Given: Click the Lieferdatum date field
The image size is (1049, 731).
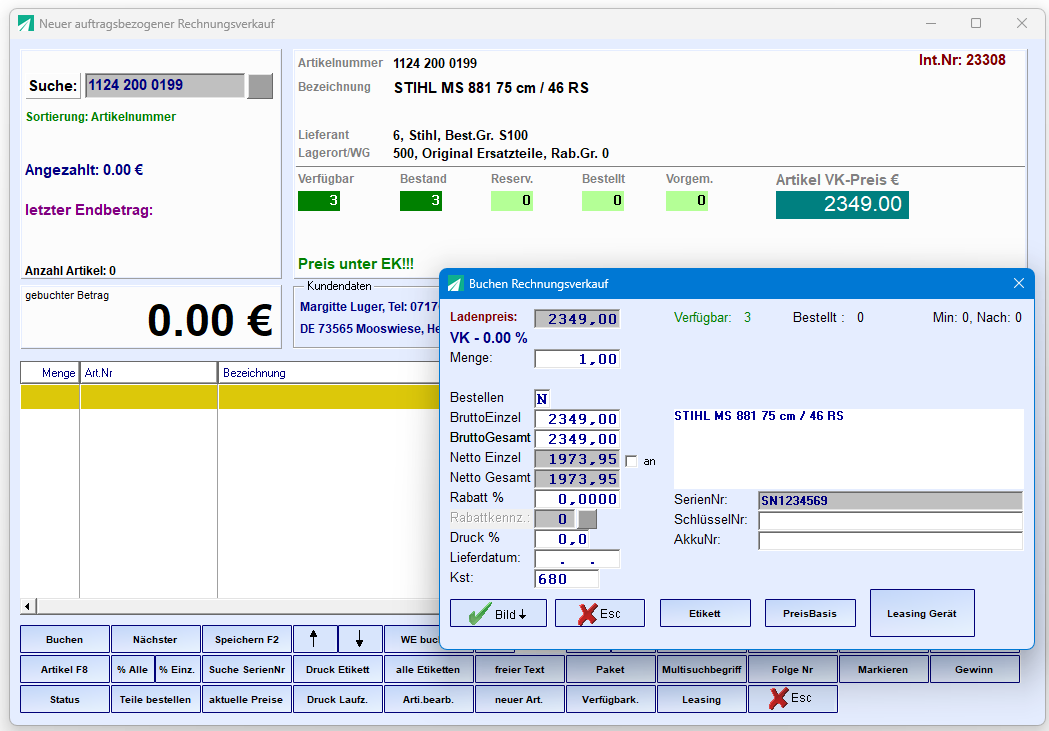Looking at the screenshot, I should point(577,559).
